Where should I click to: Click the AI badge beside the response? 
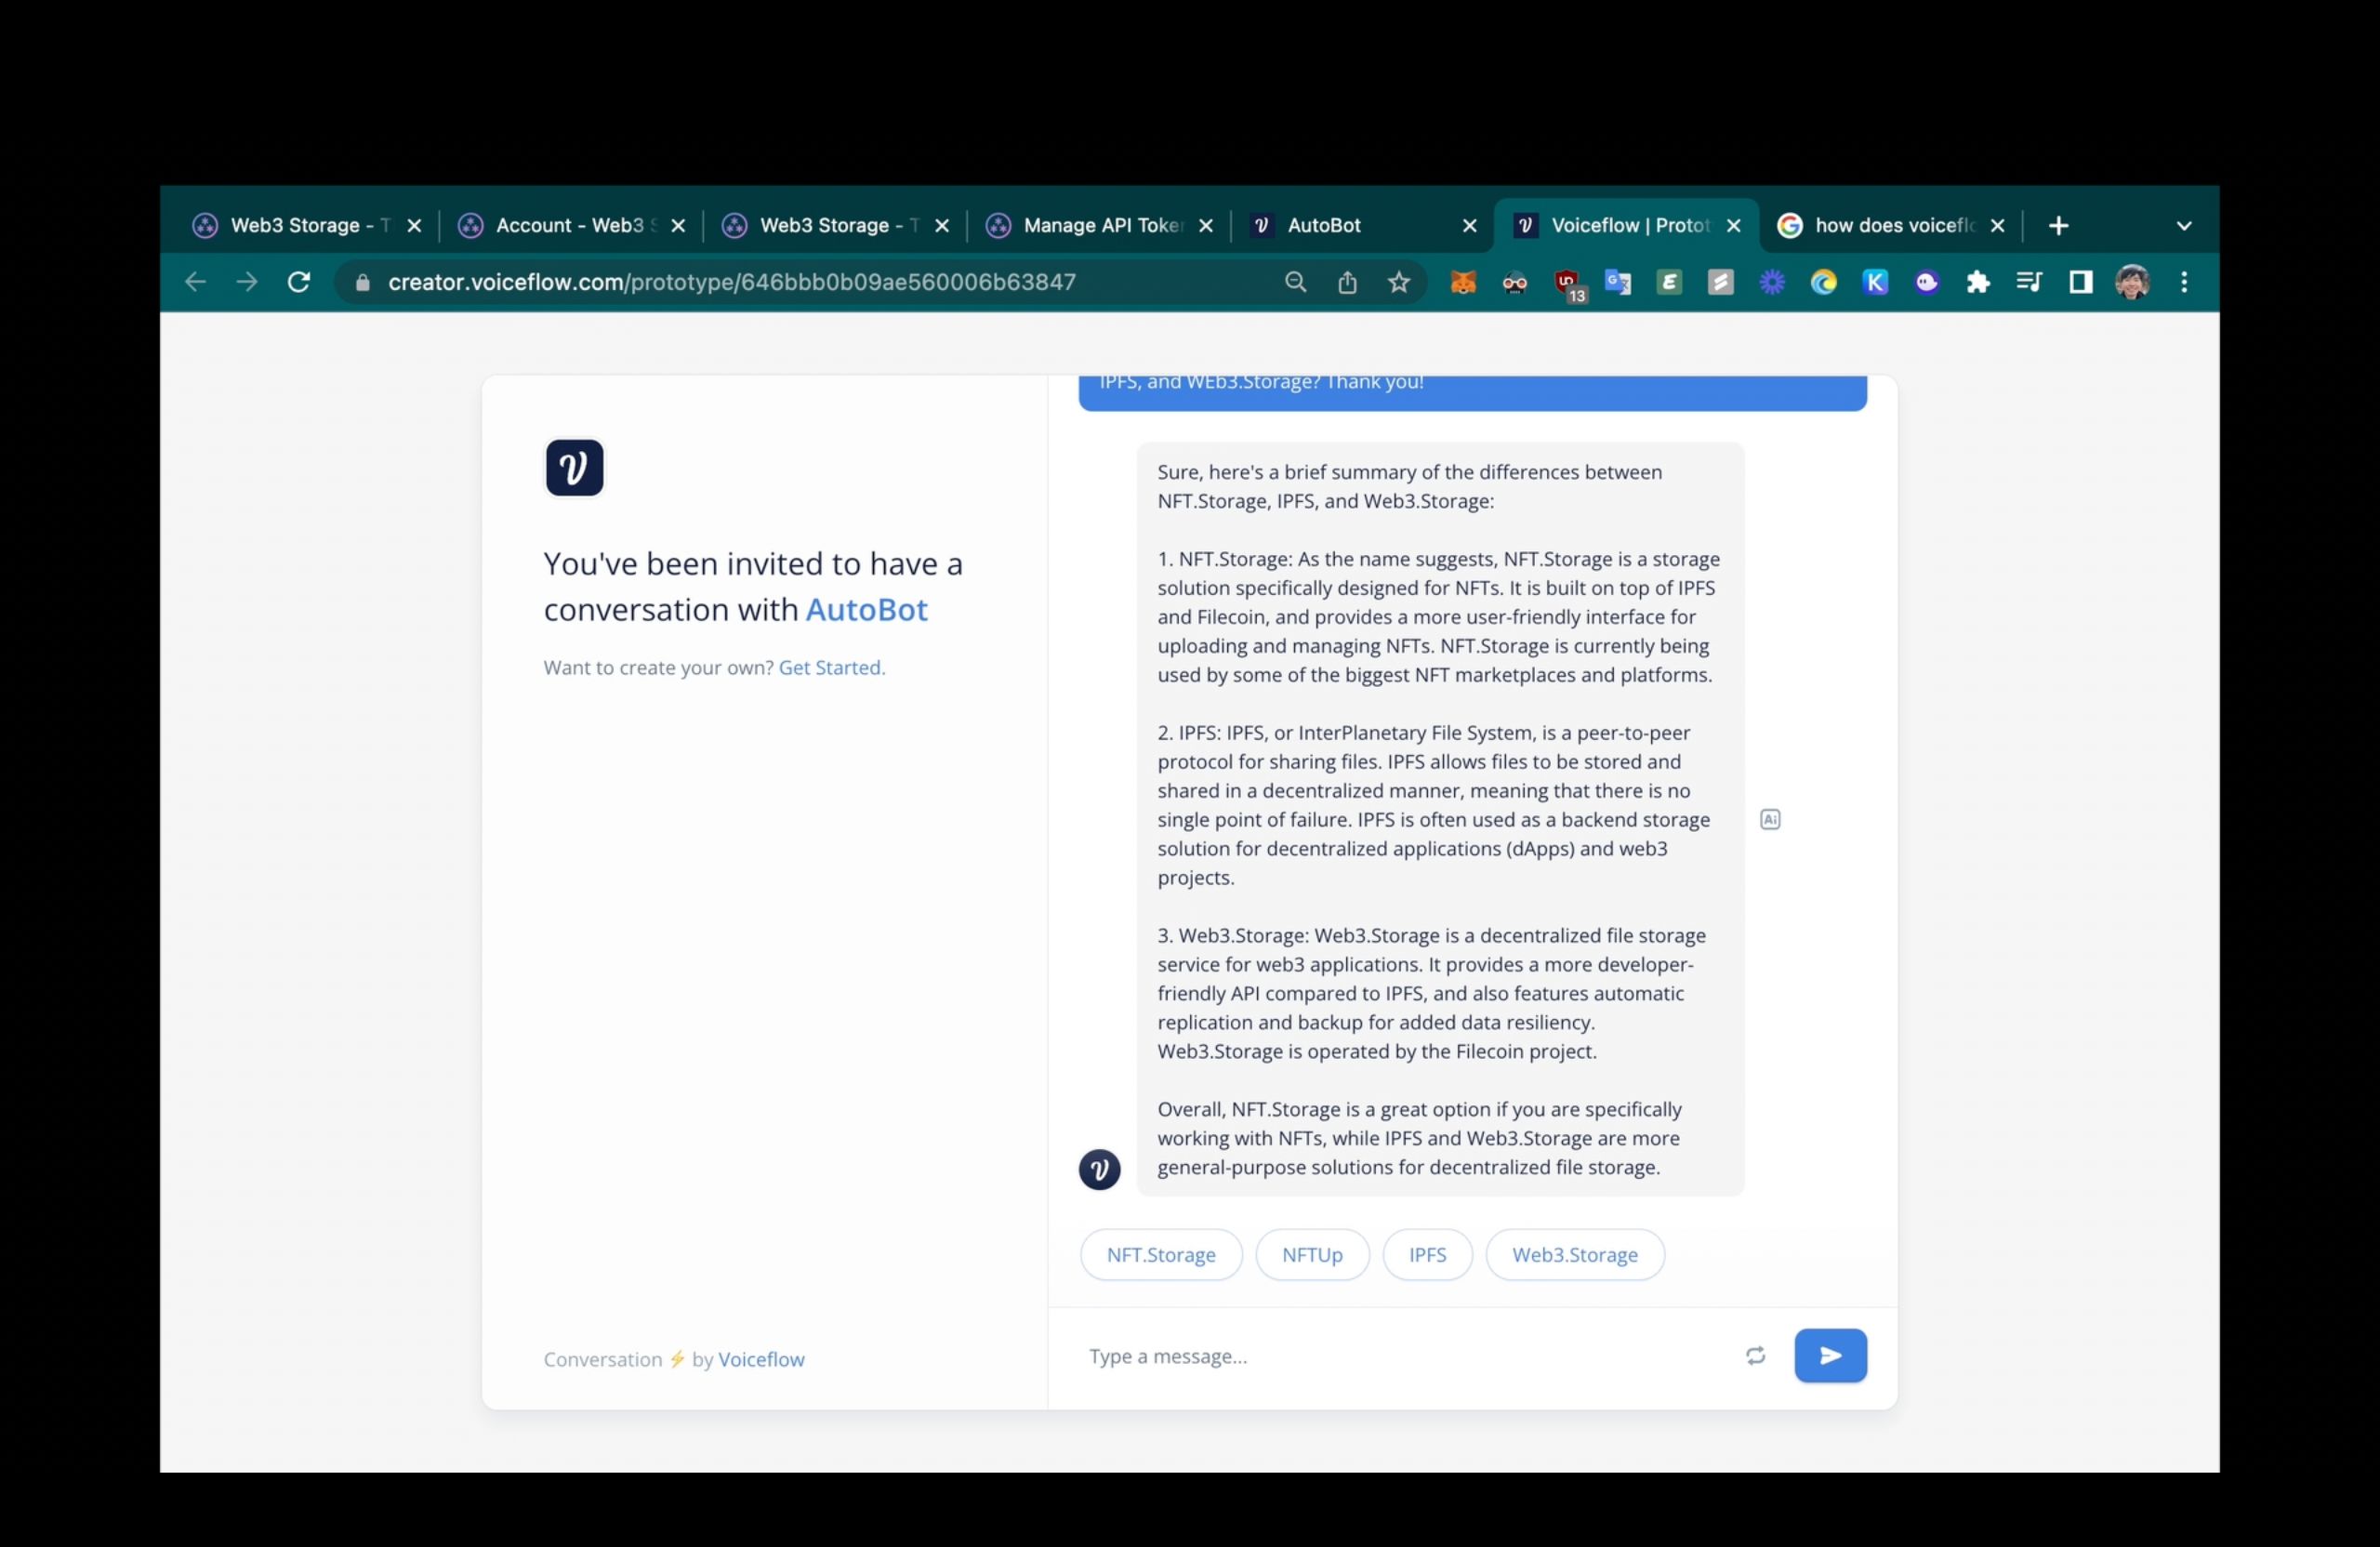click(1770, 820)
